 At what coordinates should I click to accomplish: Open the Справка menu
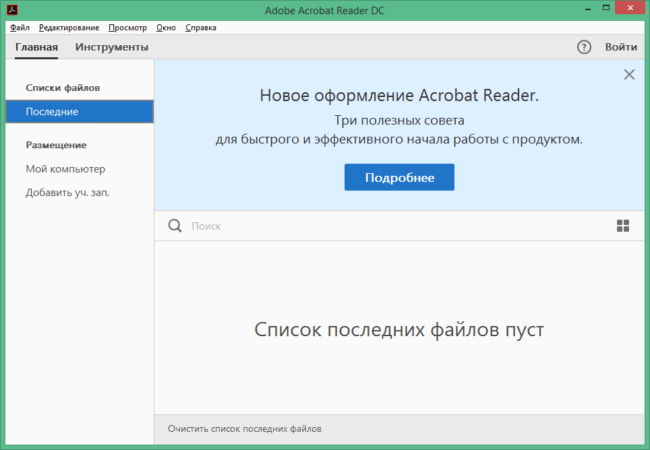pyautogui.click(x=201, y=28)
